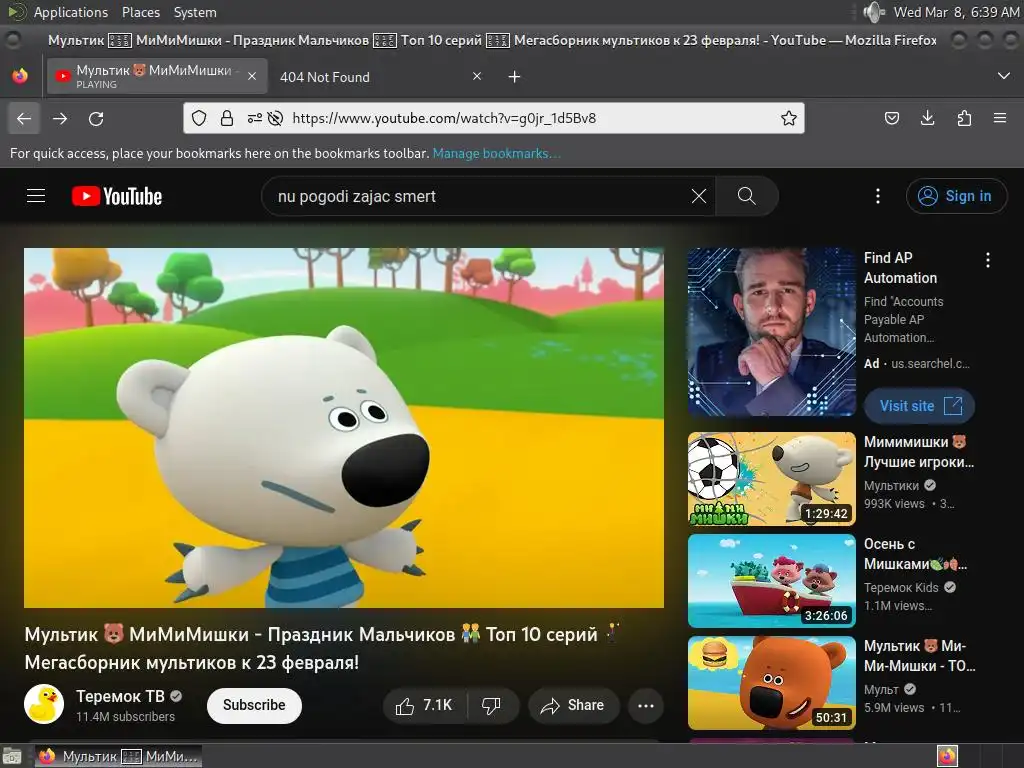Click the Firefox taskbar window button

118,756
